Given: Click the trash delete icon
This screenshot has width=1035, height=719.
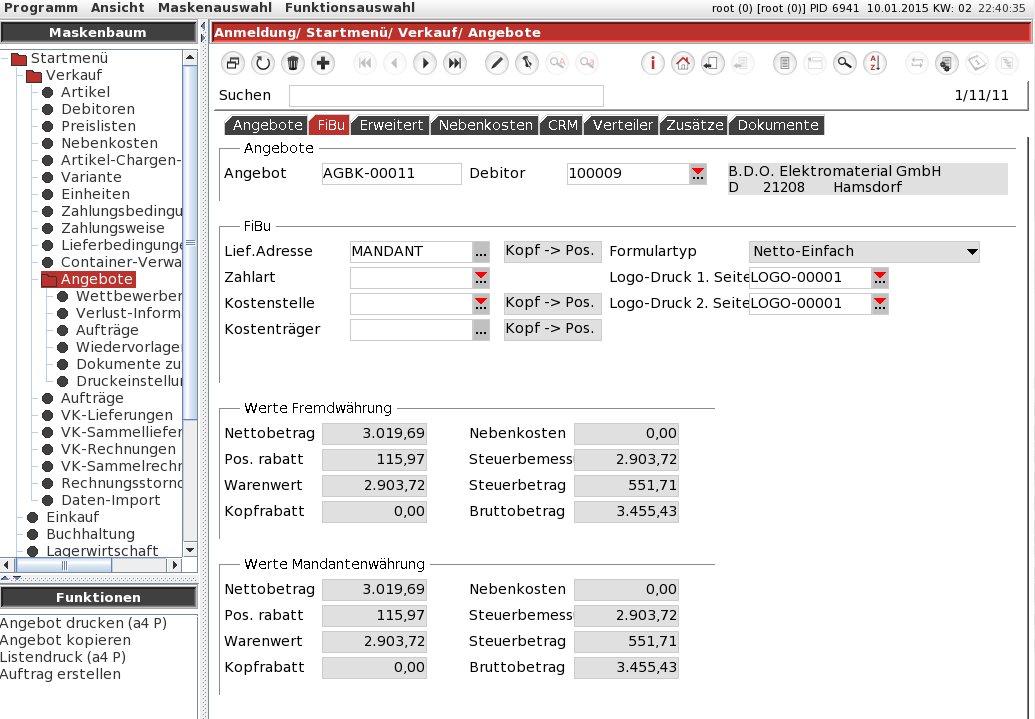Looking at the screenshot, I should coord(292,63).
